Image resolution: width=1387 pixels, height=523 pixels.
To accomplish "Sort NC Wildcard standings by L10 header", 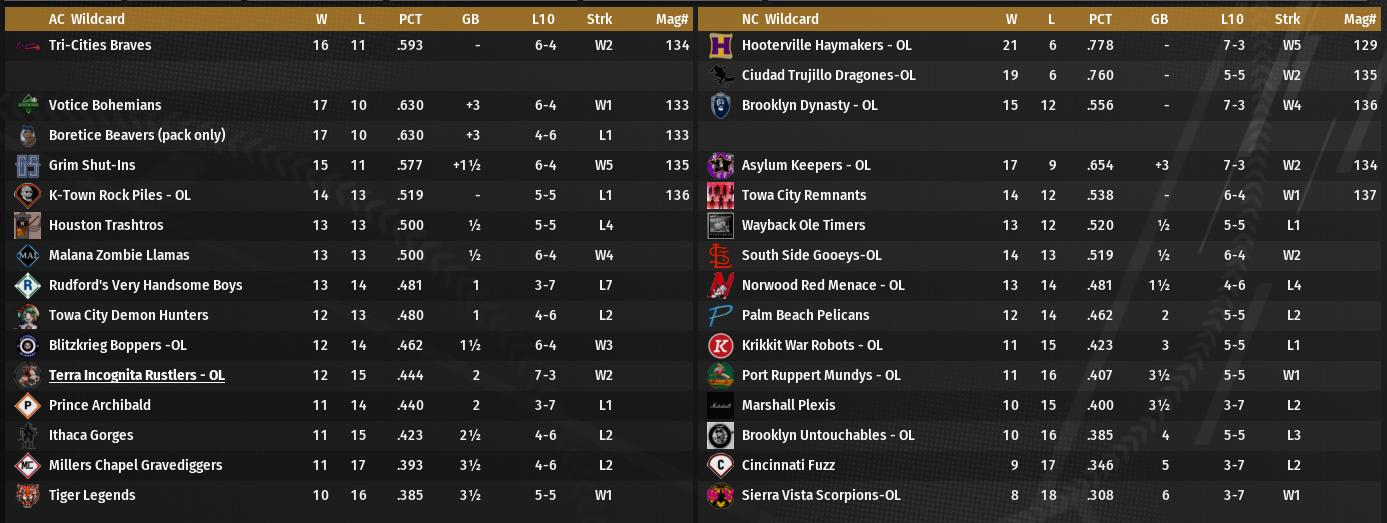I will tap(1232, 19).
